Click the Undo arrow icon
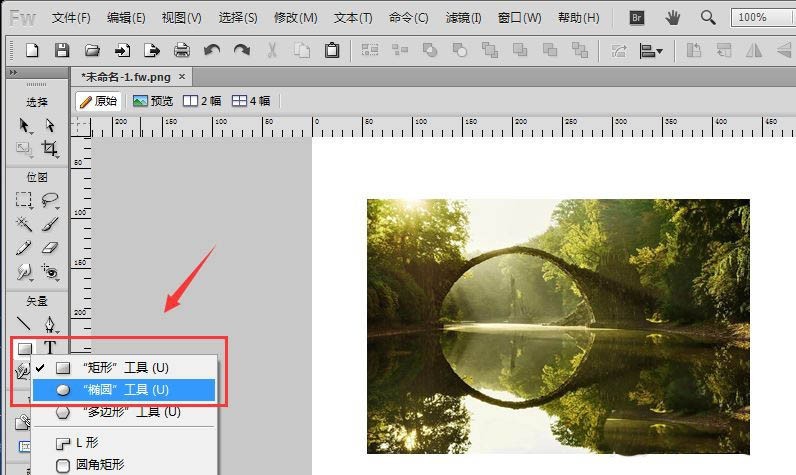The image size is (796, 475). coord(212,50)
